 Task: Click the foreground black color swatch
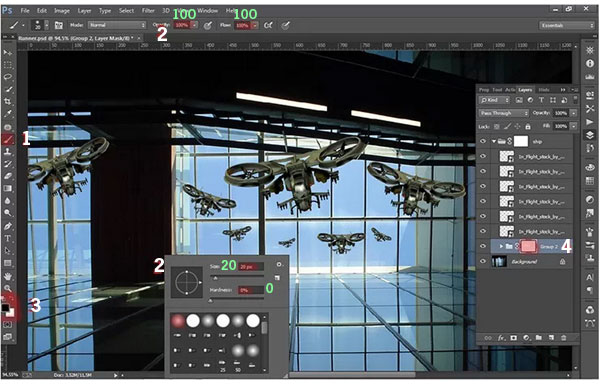click(5, 308)
